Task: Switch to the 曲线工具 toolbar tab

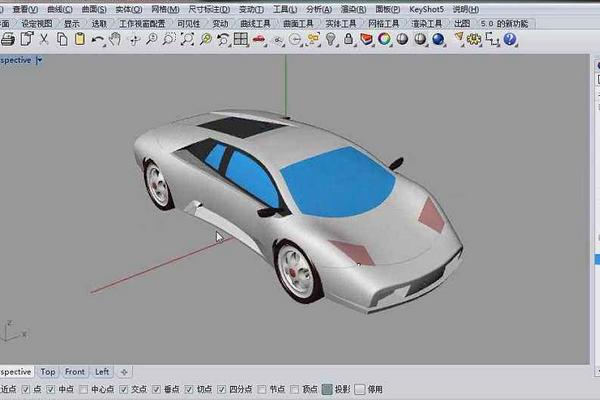Action: coord(255,24)
